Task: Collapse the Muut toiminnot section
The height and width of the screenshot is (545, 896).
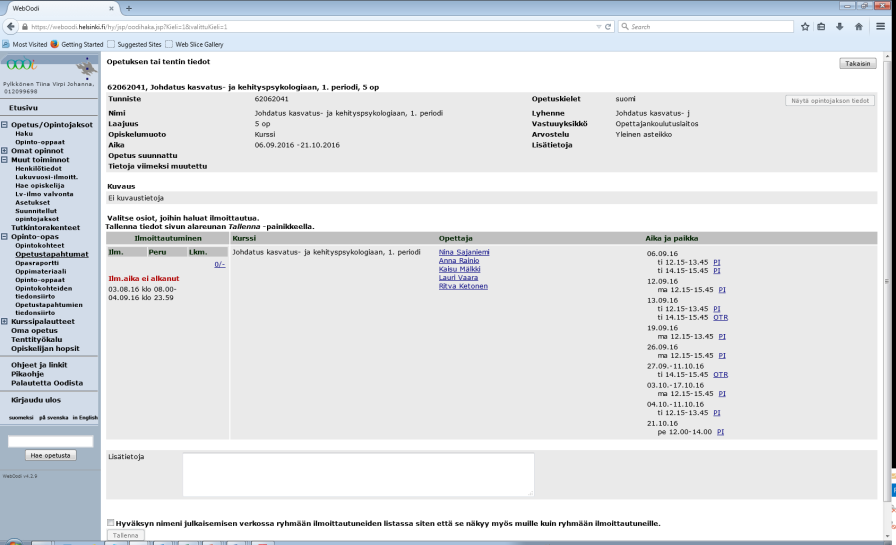Action: click(x=5, y=160)
